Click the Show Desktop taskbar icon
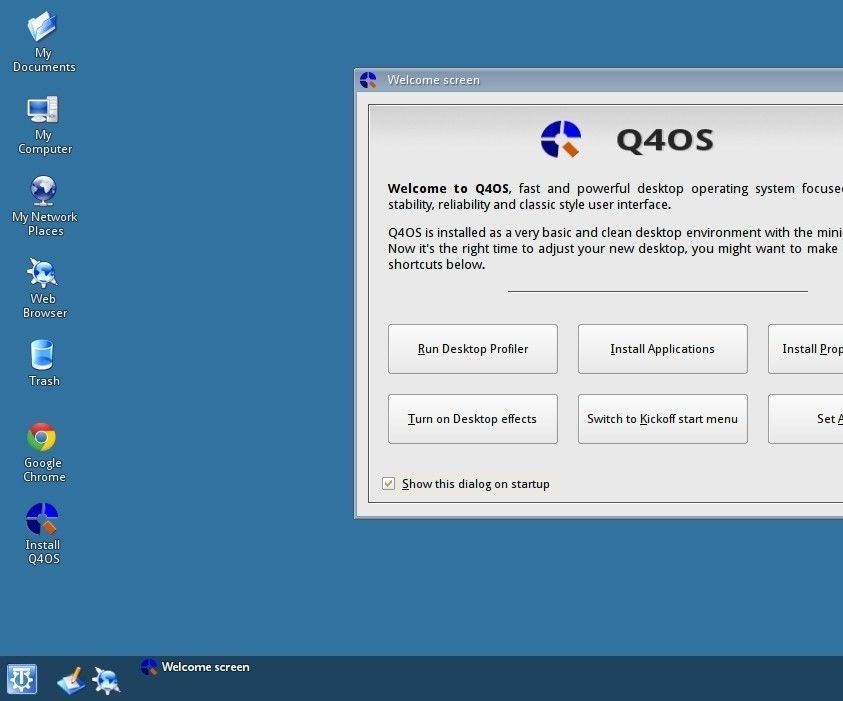The height and width of the screenshot is (701, 843). pos(70,681)
